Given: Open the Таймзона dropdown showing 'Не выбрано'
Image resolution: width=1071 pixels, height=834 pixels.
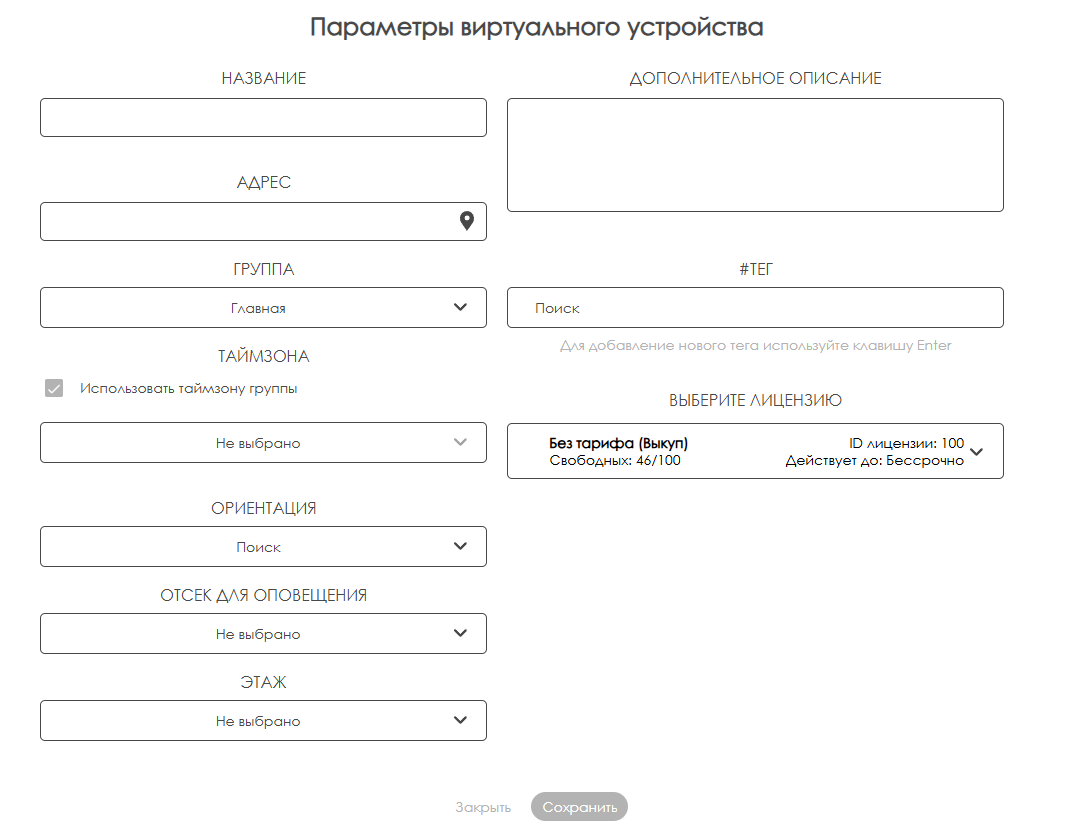Looking at the screenshot, I should (258, 443).
